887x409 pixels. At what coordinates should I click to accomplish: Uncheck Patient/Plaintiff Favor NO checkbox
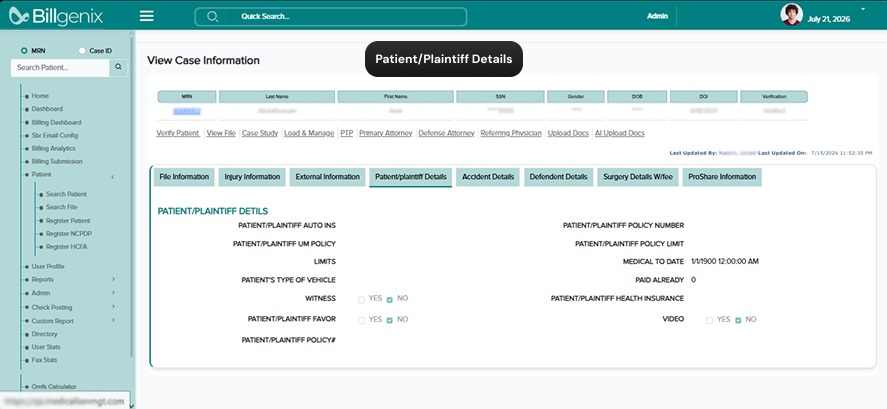[389, 320]
